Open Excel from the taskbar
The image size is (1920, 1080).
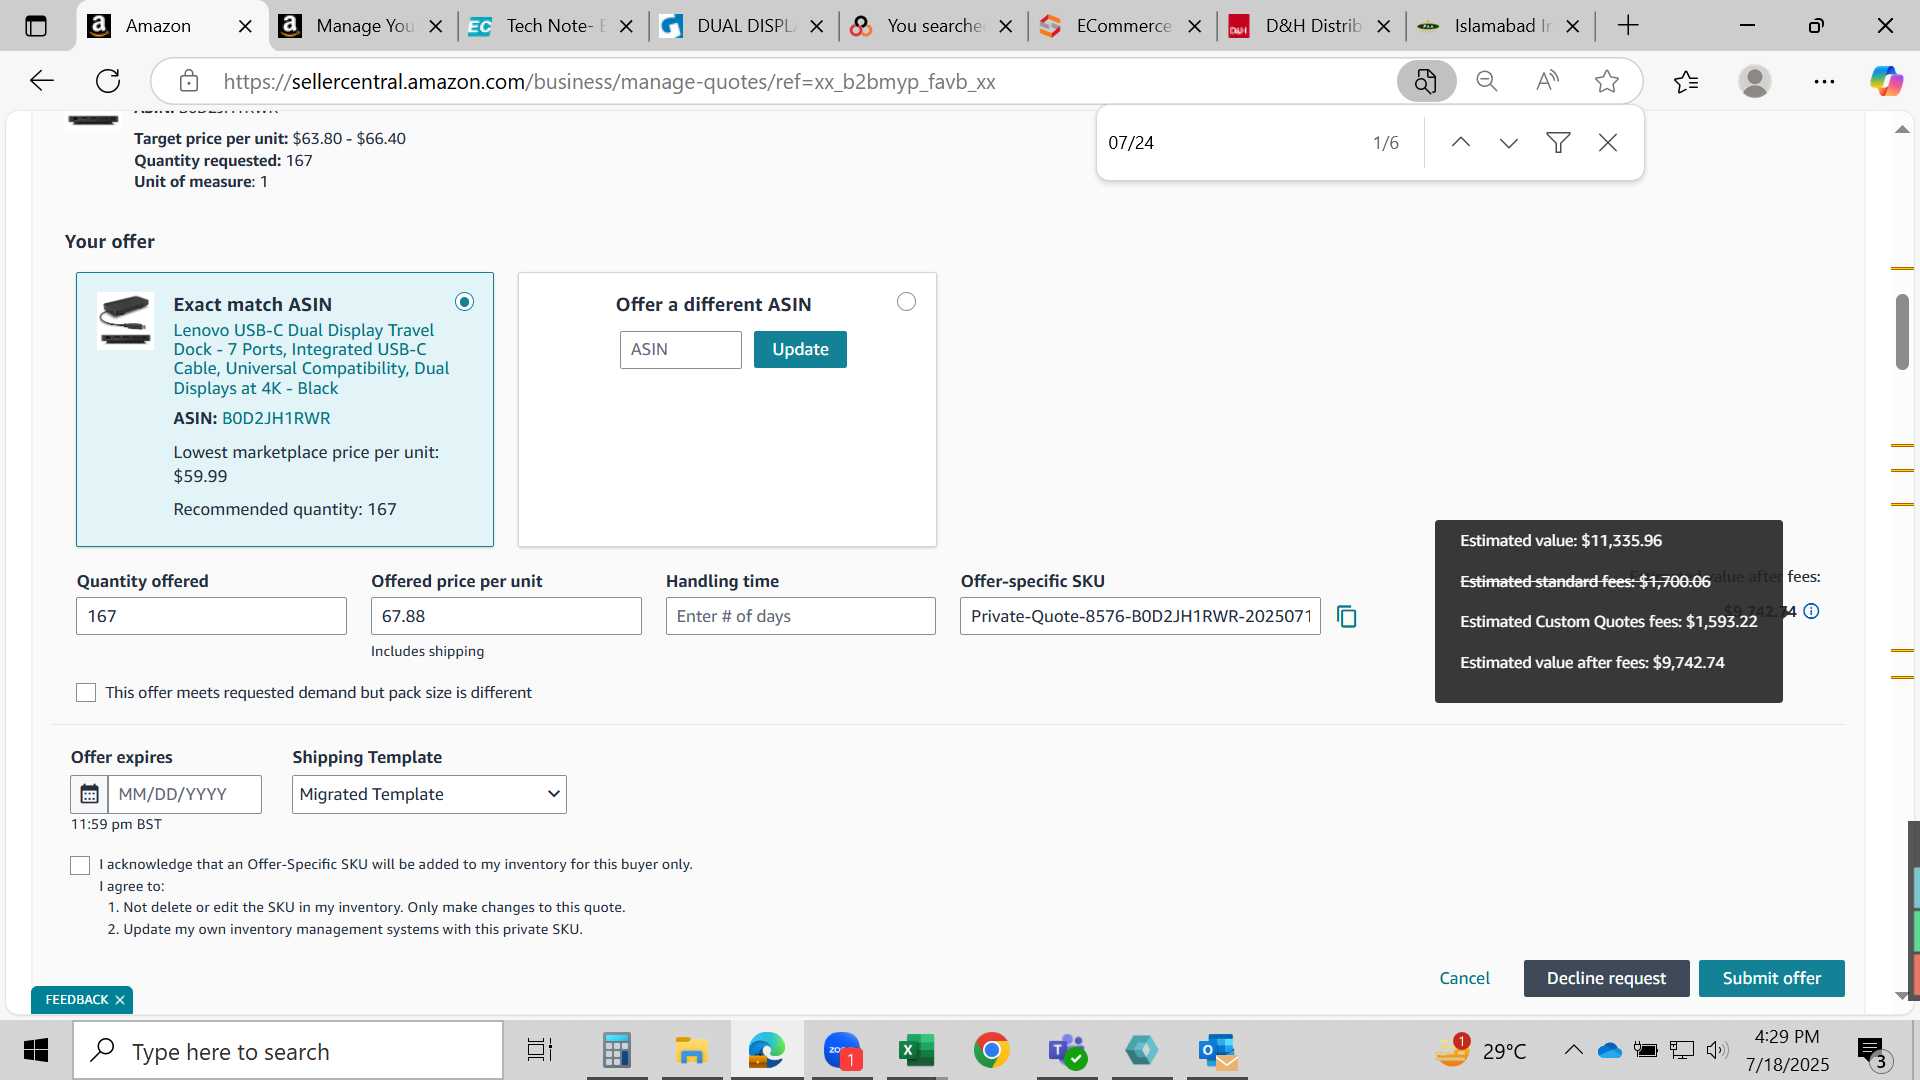click(916, 1051)
